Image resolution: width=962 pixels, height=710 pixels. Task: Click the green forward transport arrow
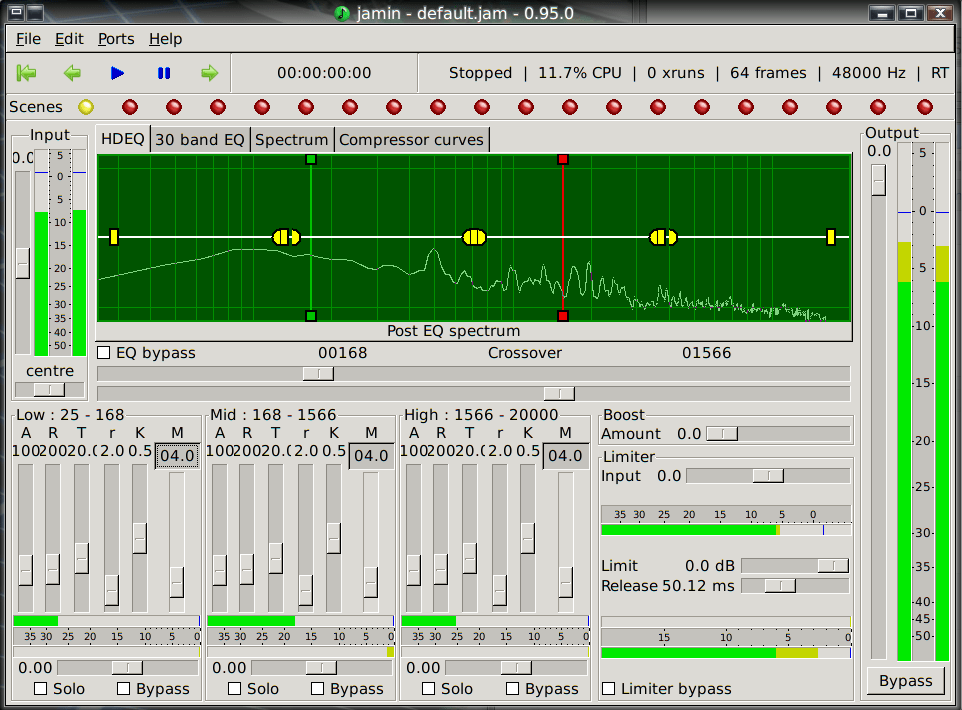pos(209,72)
